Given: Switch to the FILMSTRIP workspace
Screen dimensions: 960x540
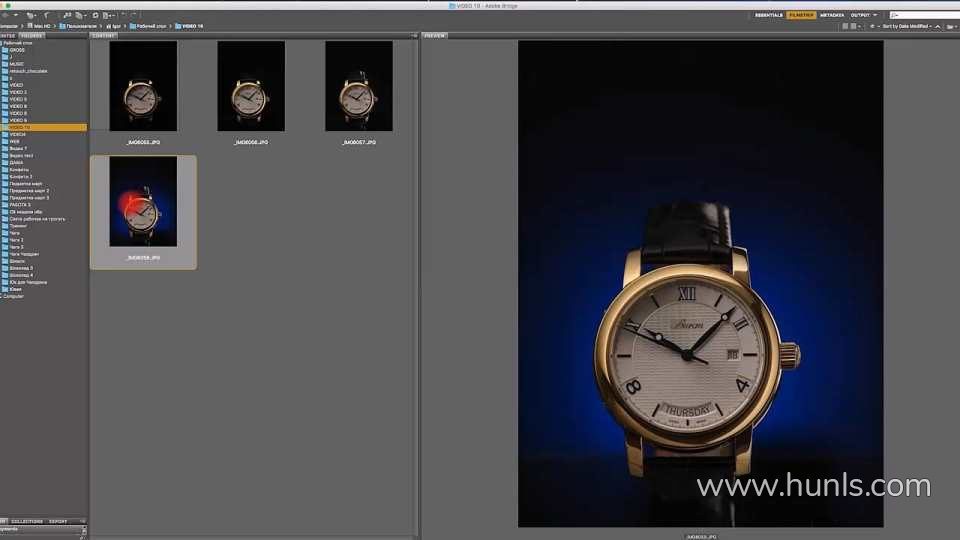Looking at the screenshot, I should [x=801, y=15].
